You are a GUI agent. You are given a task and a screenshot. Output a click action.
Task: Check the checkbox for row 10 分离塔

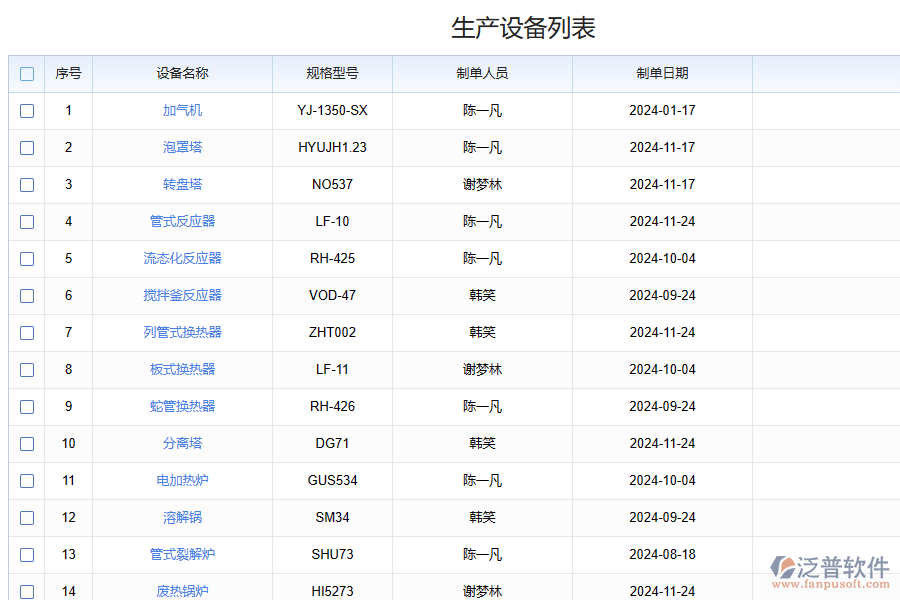[x=26, y=443]
